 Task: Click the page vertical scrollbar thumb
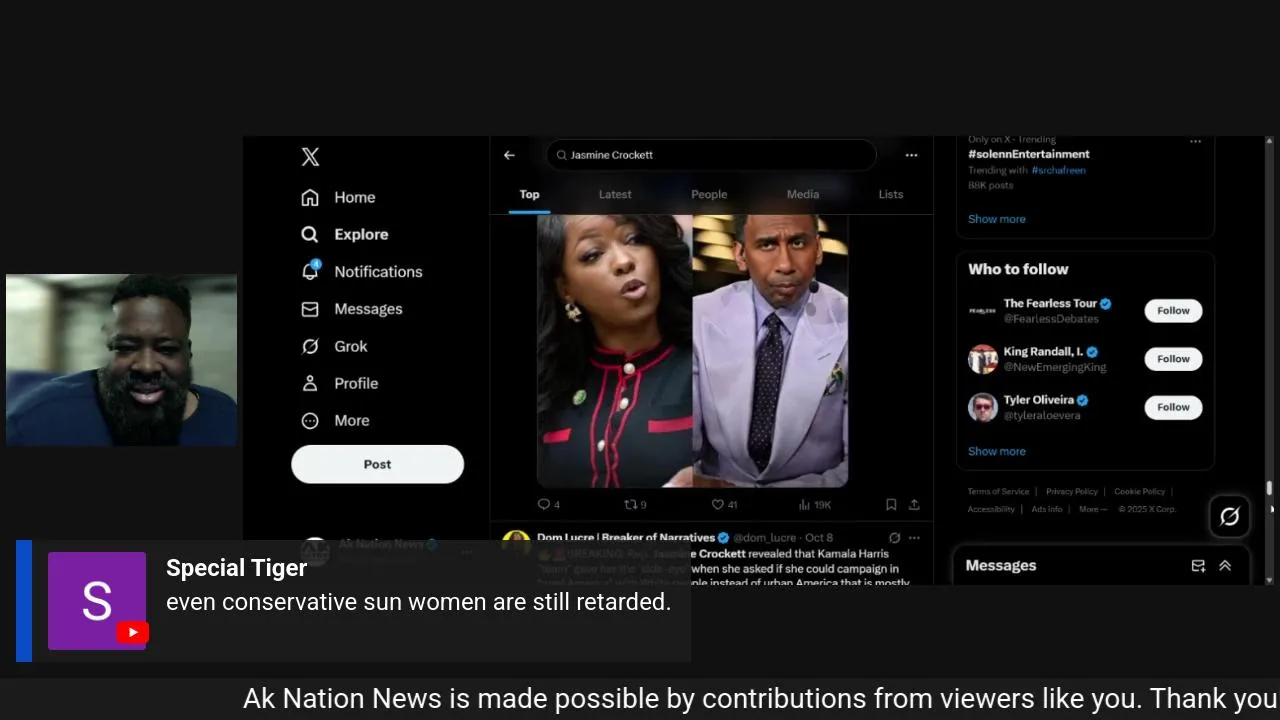click(x=1270, y=488)
